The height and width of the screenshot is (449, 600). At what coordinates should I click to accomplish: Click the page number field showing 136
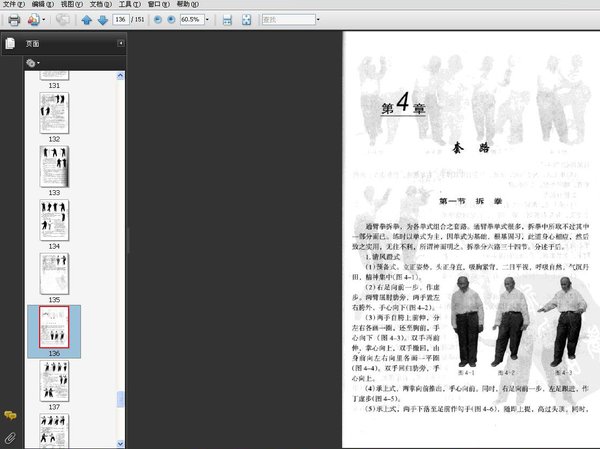tap(121, 20)
